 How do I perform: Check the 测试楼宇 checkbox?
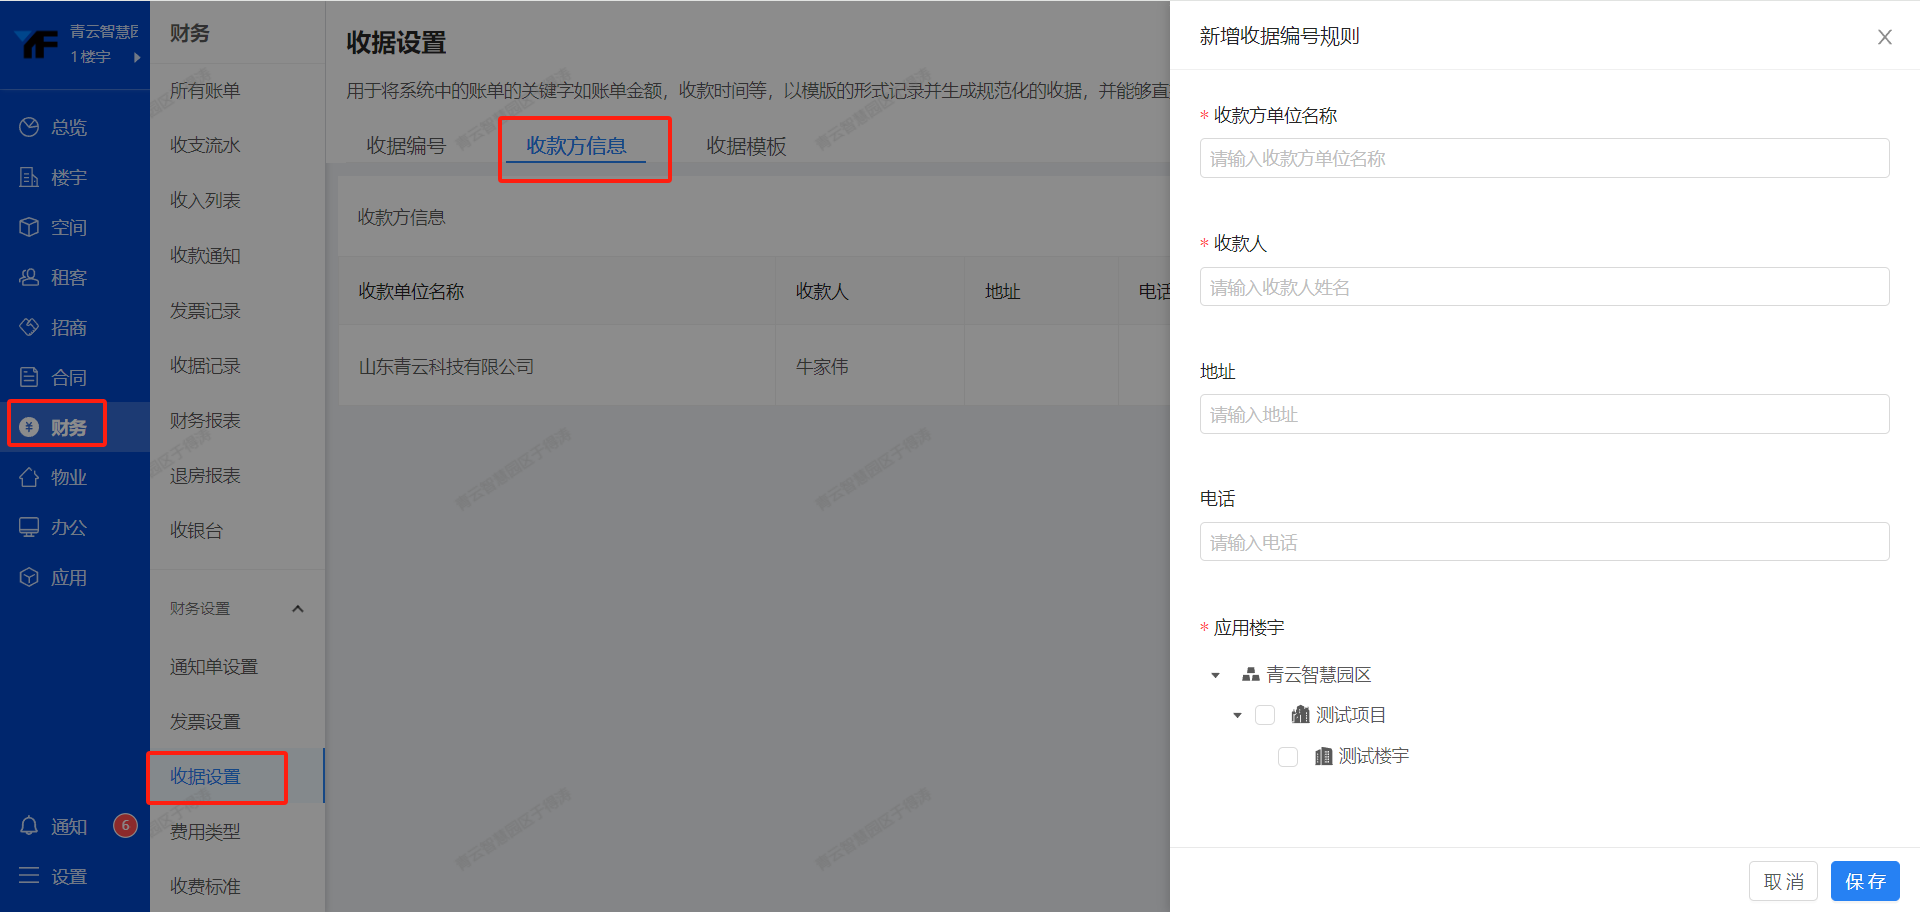click(1288, 757)
